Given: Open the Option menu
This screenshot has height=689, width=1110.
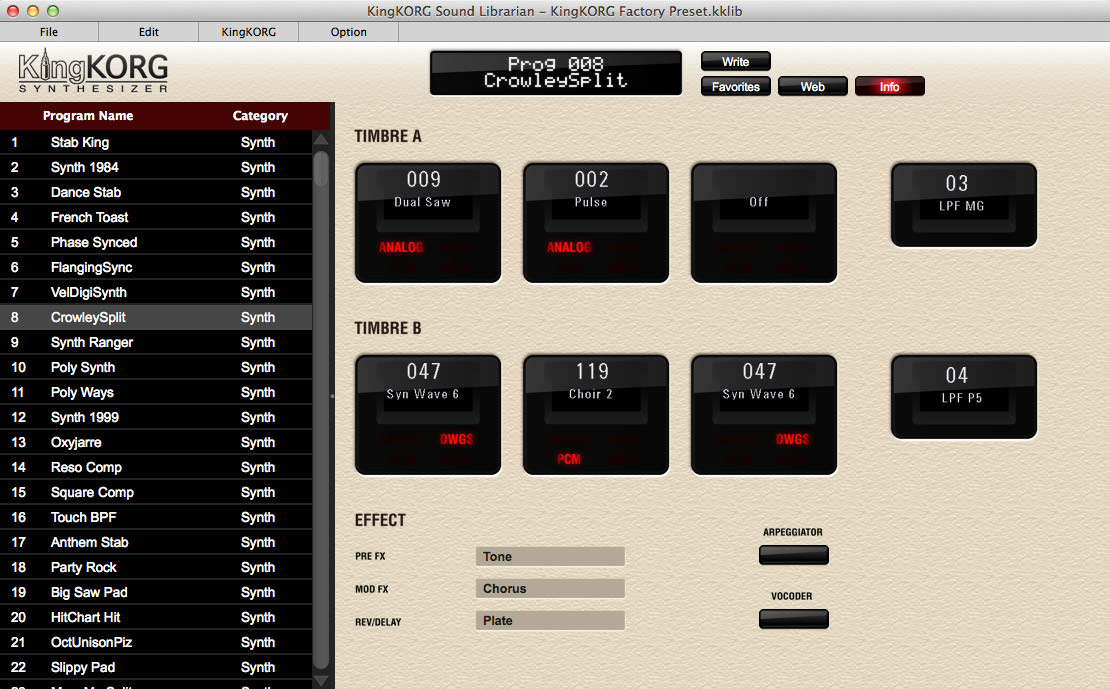Looking at the screenshot, I should (348, 32).
